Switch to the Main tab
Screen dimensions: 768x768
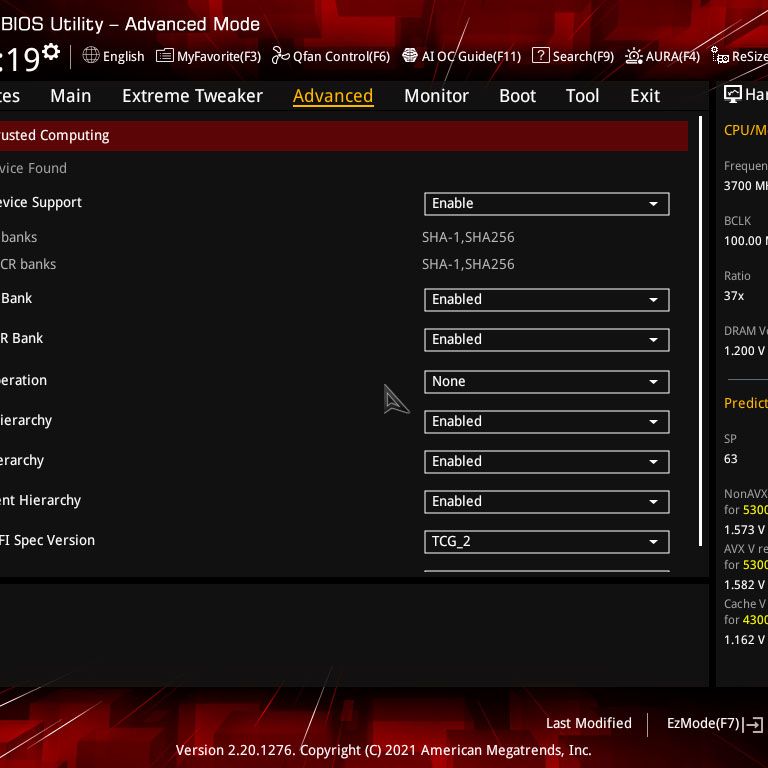coord(71,96)
